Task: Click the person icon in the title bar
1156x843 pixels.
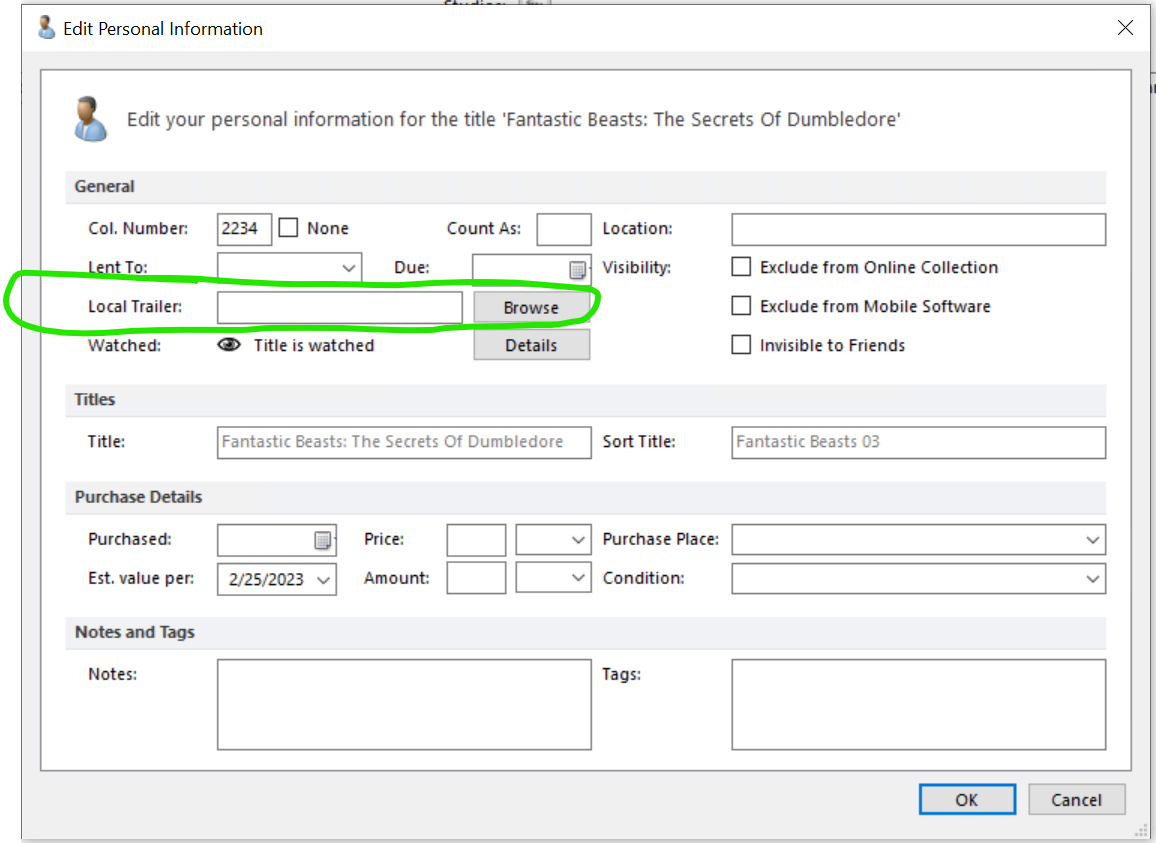Action: tap(46, 28)
